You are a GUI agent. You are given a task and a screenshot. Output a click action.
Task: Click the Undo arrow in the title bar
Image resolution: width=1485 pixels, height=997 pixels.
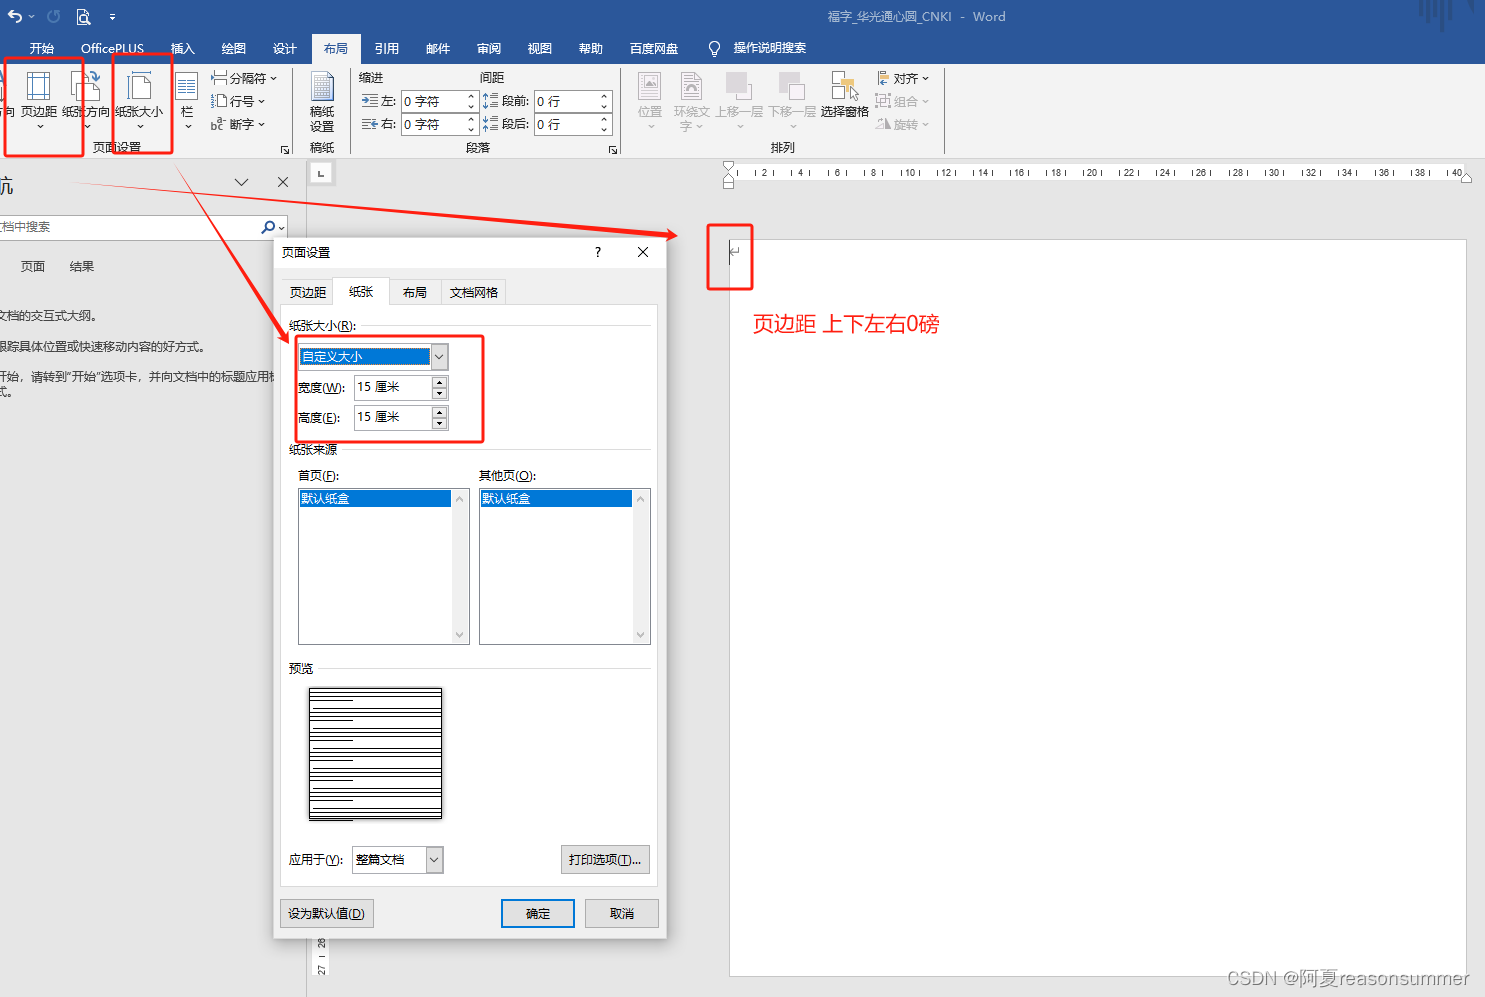tap(15, 16)
